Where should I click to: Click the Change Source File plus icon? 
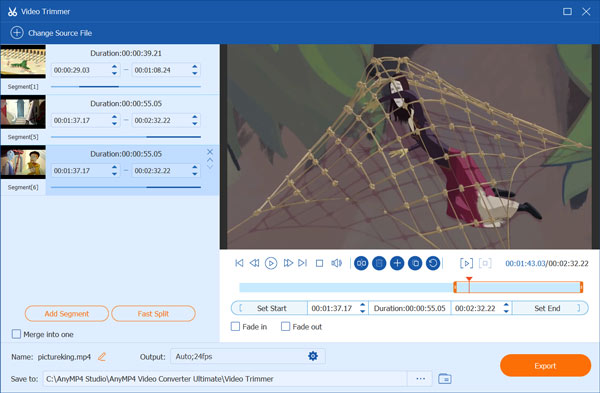[17, 33]
